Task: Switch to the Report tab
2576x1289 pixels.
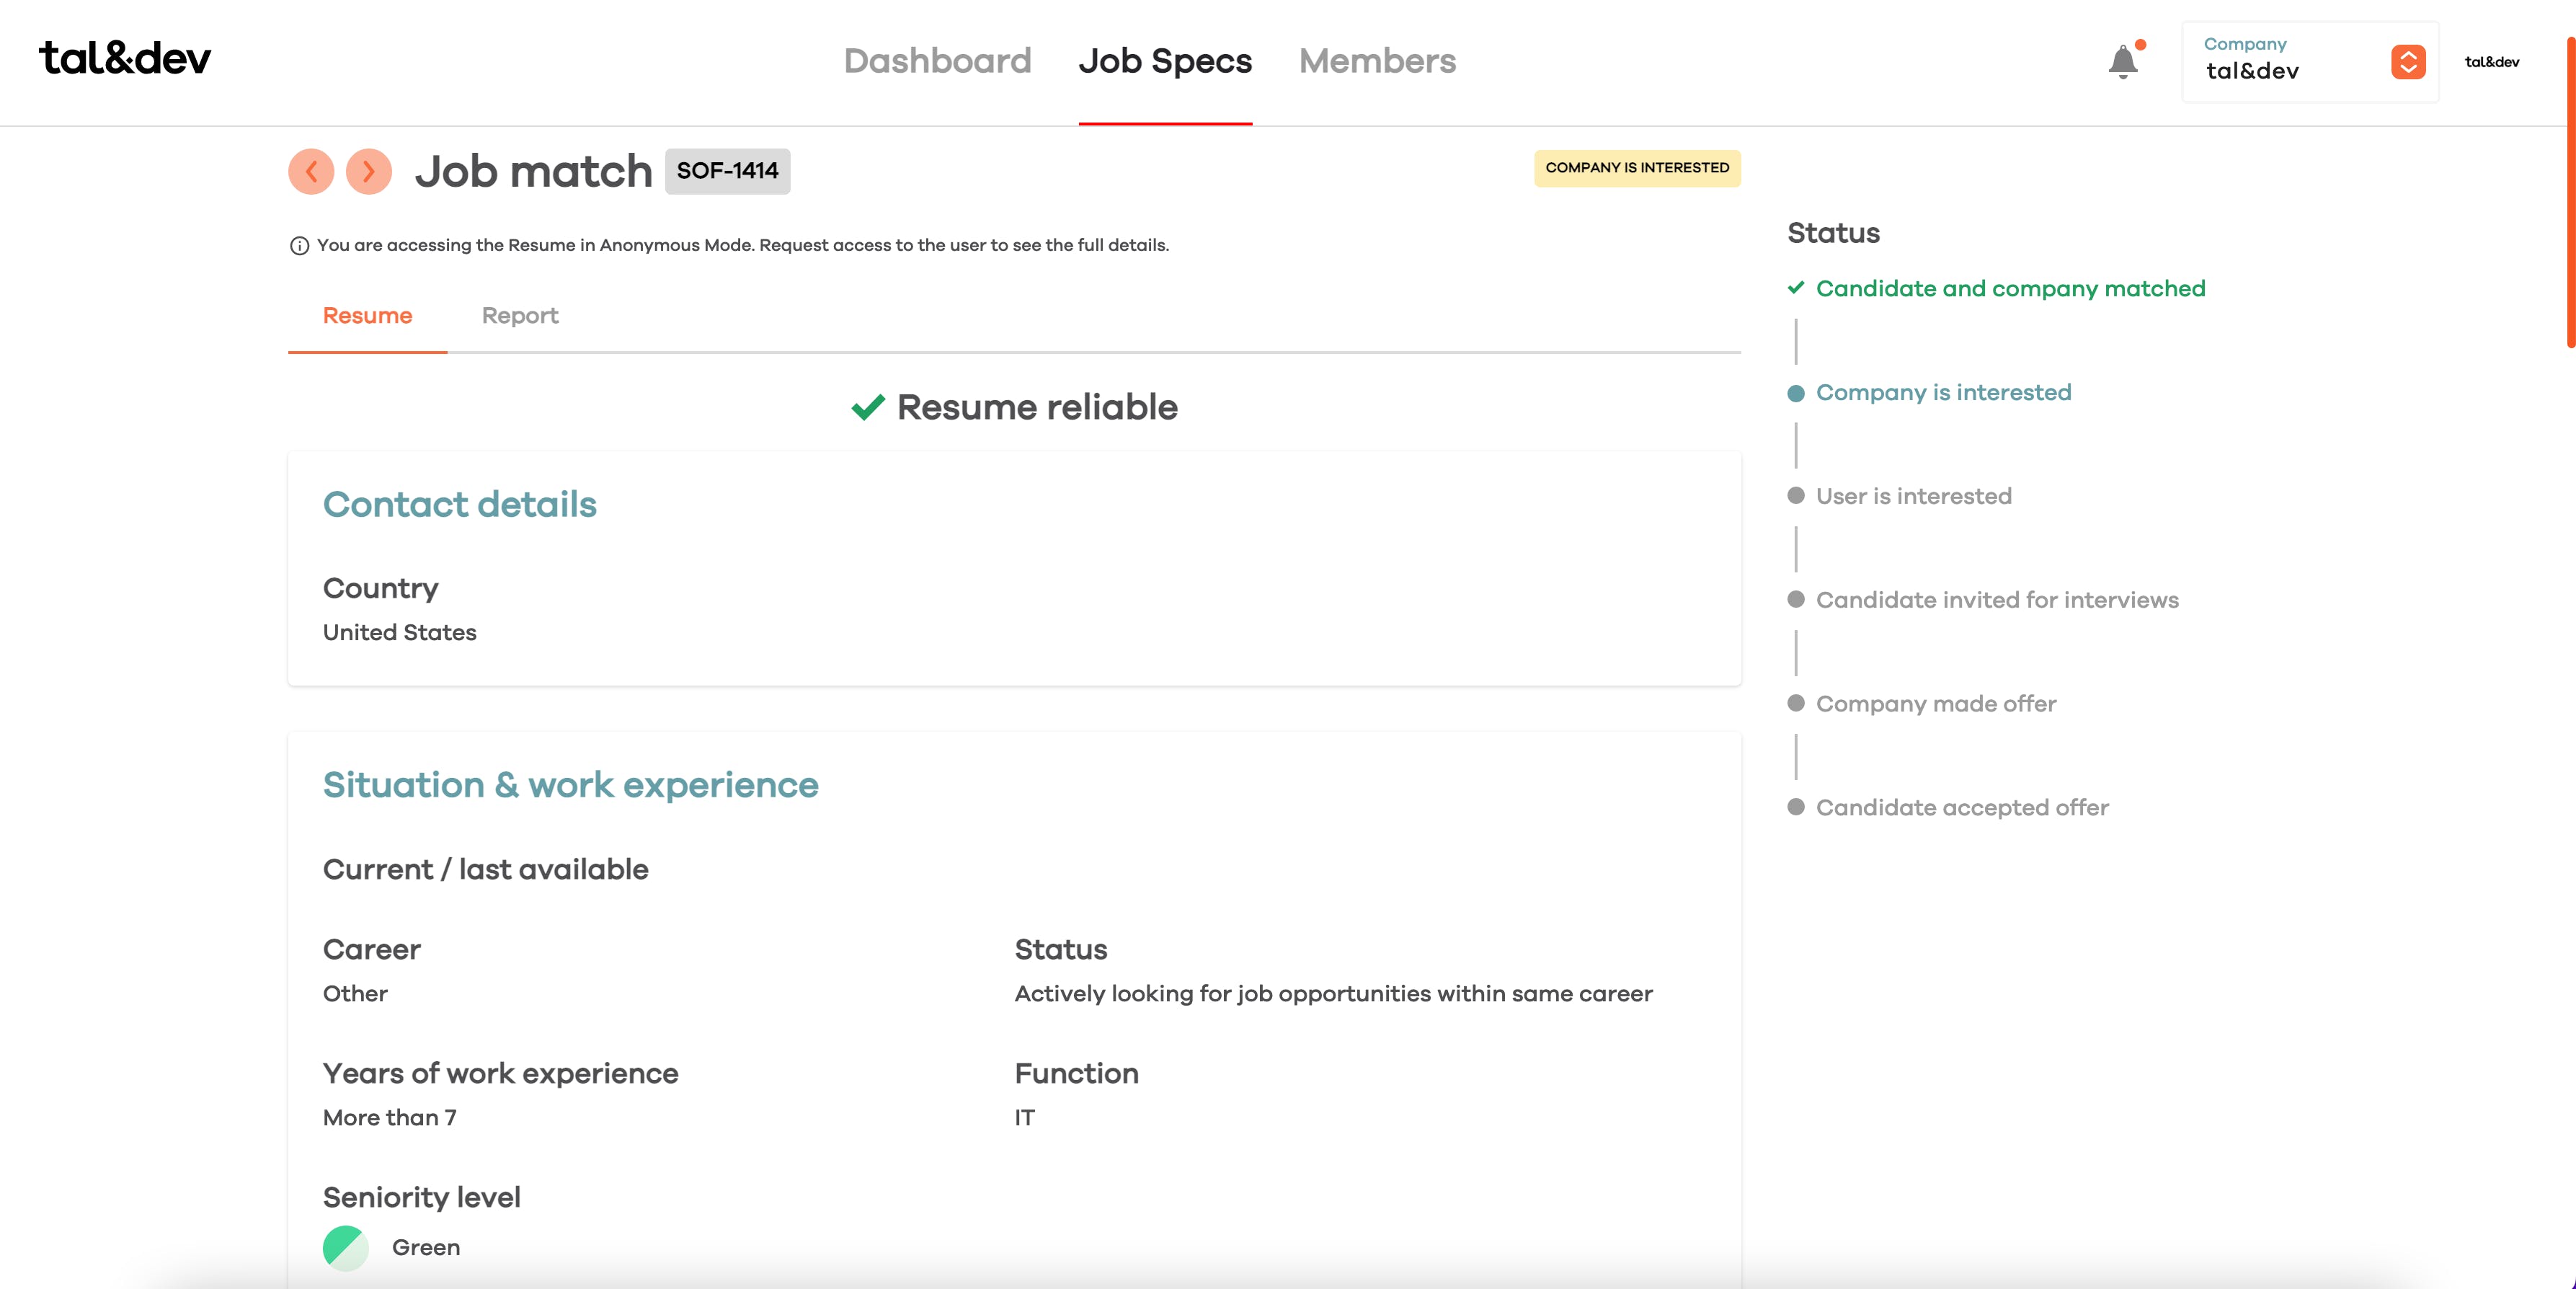Action: point(520,316)
